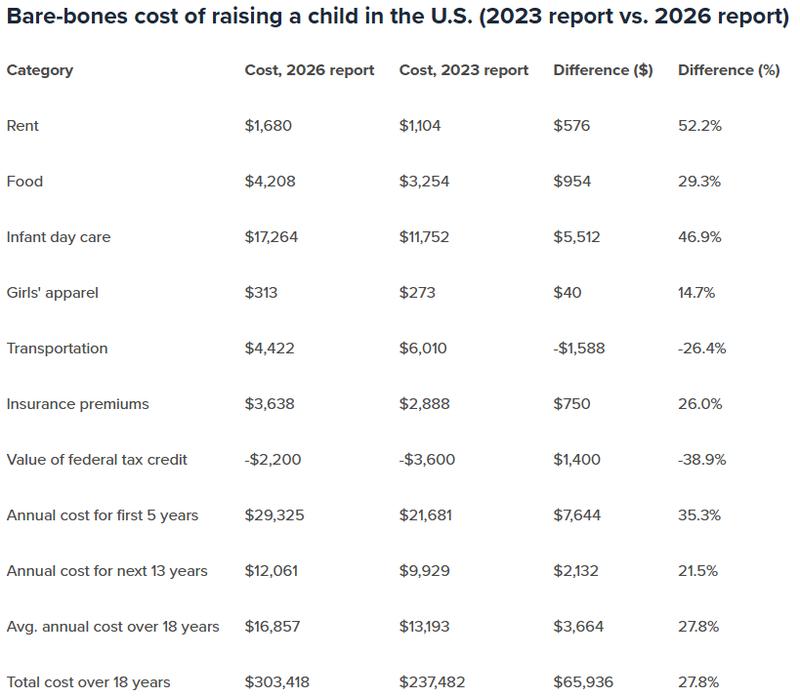Click the Infant day care row label
Viewport: 800px width, 698px height.
[x=58, y=237]
